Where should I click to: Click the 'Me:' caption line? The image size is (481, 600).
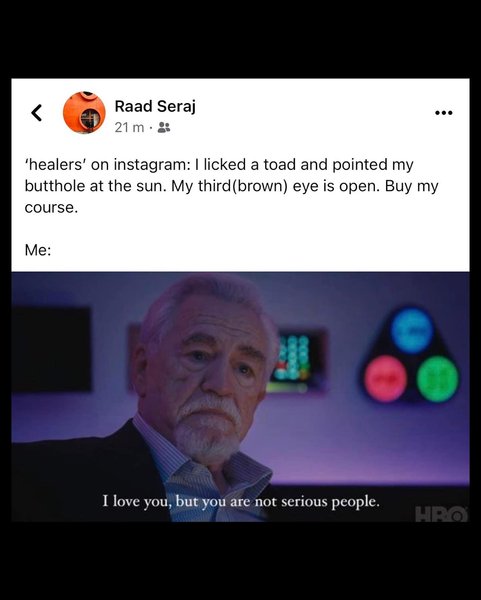point(38,250)
